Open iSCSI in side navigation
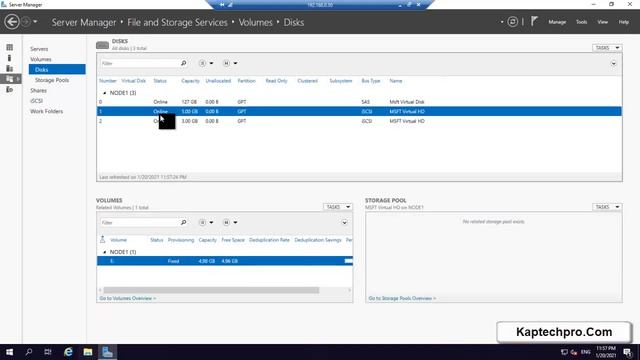This screenshot has width=640, height=360. point(36,101)
